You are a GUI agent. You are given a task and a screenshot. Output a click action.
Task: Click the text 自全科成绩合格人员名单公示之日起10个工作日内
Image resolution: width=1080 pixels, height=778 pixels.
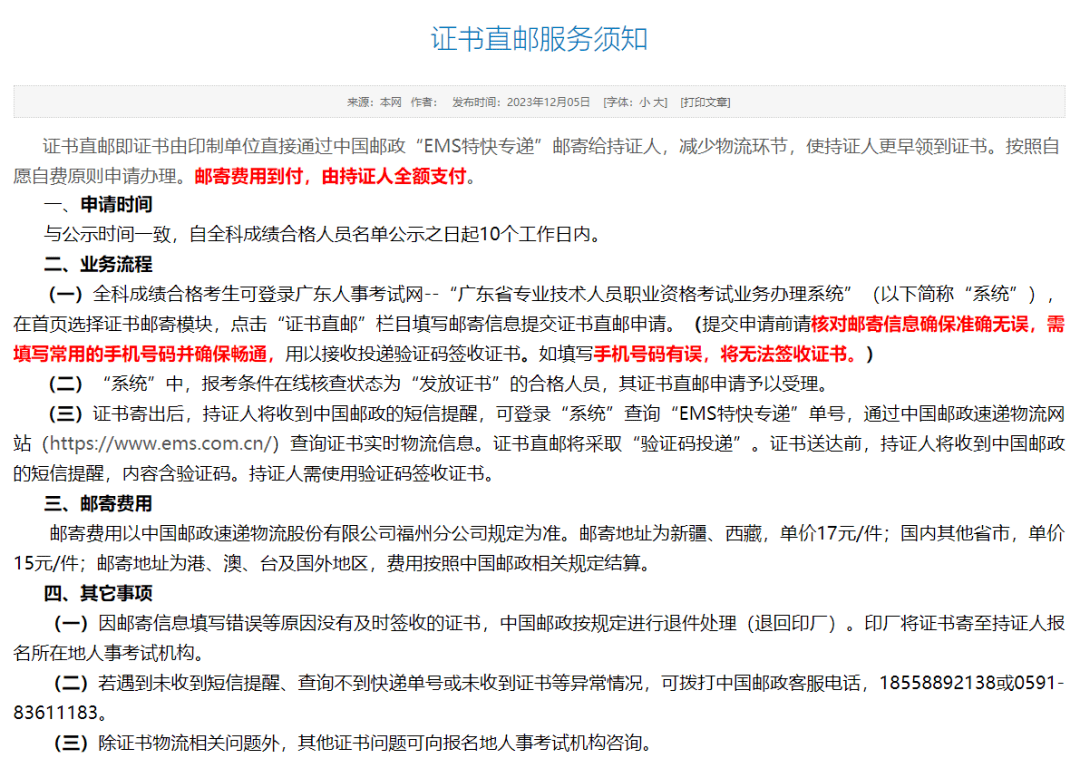click(x=390, y=235)
